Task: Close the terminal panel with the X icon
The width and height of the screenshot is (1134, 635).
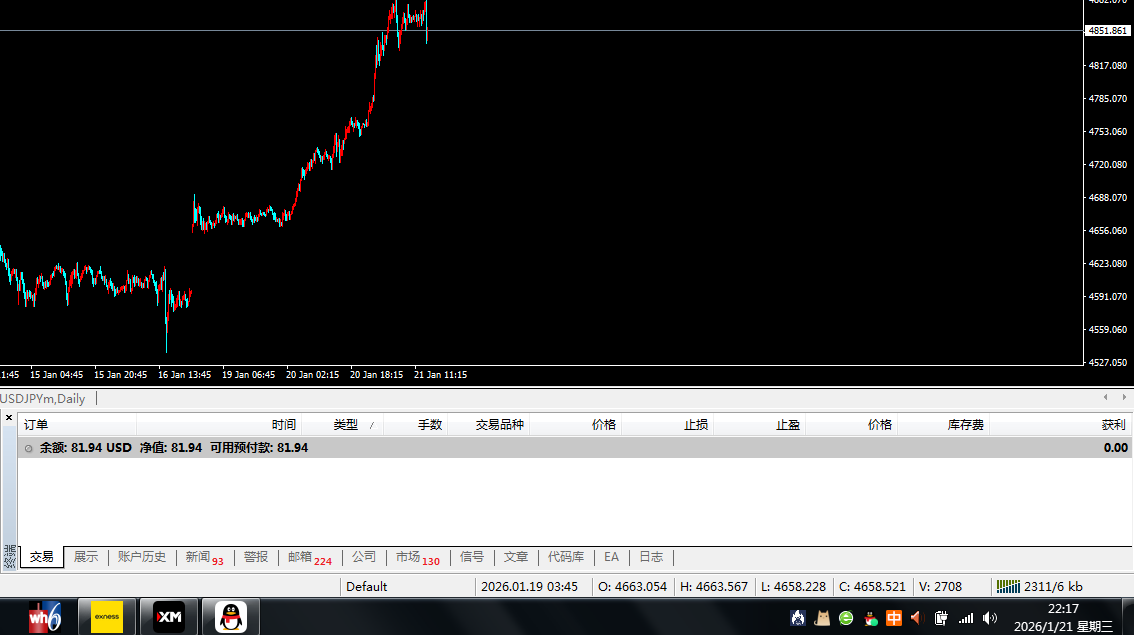Action: point(9,418)
